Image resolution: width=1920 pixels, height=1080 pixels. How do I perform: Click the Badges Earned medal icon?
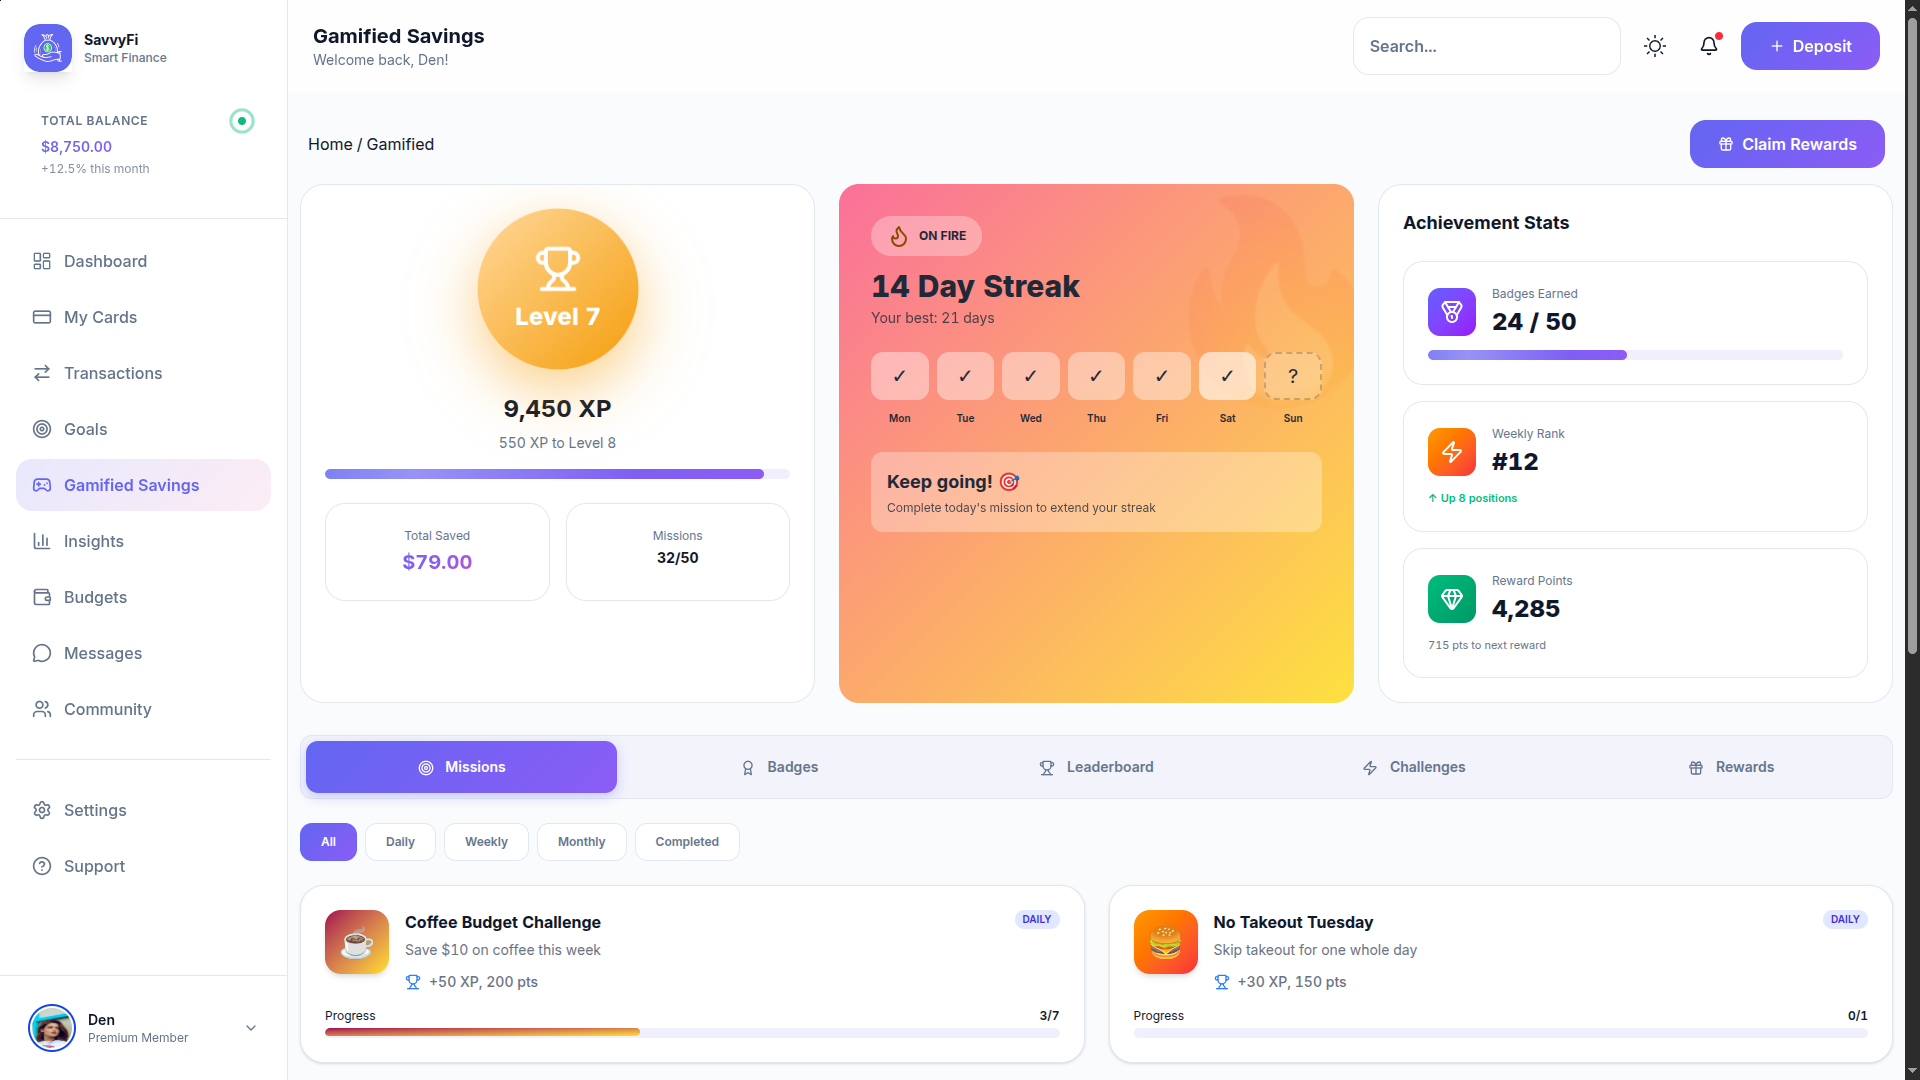[1451, 312]
